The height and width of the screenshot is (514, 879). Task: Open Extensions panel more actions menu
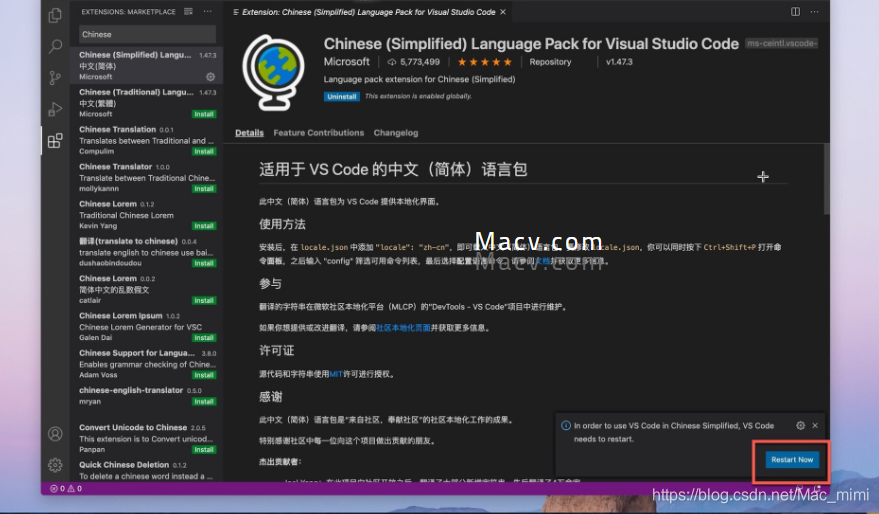pyautogui.click(x=207, y=12)
